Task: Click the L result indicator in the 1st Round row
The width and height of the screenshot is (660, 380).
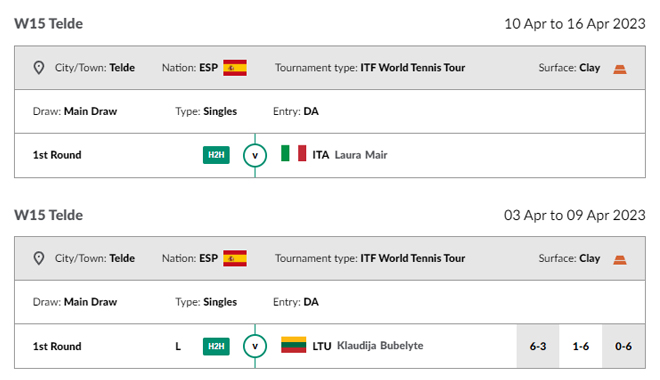Action: [178, 346]
